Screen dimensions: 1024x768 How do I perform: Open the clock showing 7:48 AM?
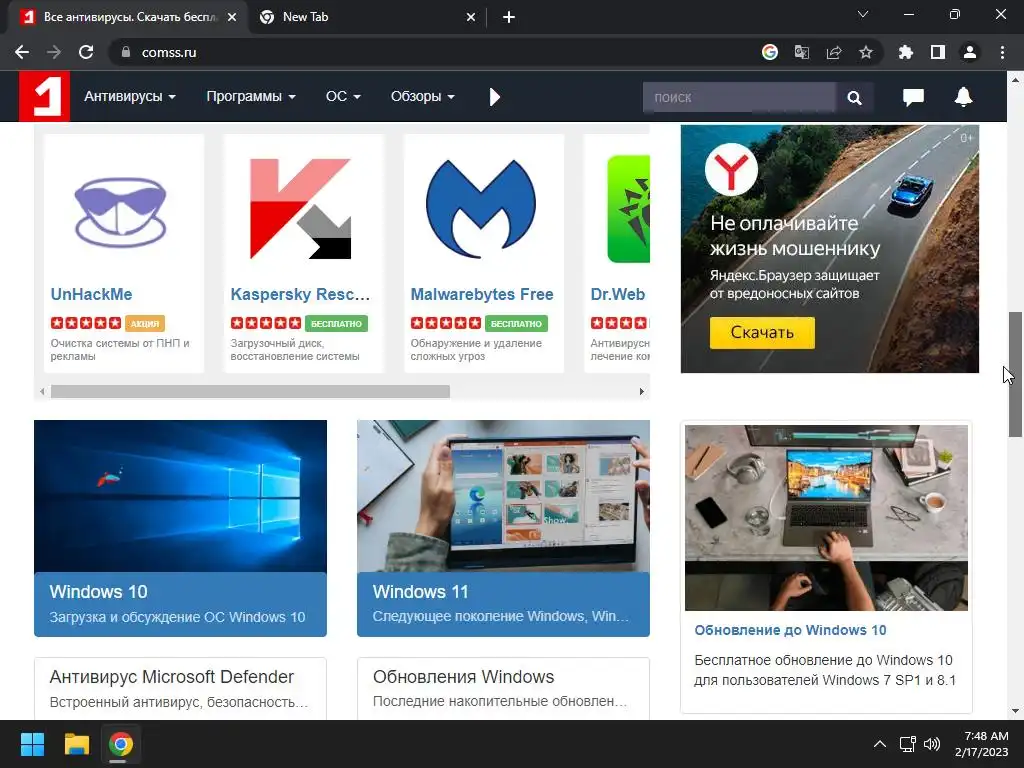(x=982, y=744)
